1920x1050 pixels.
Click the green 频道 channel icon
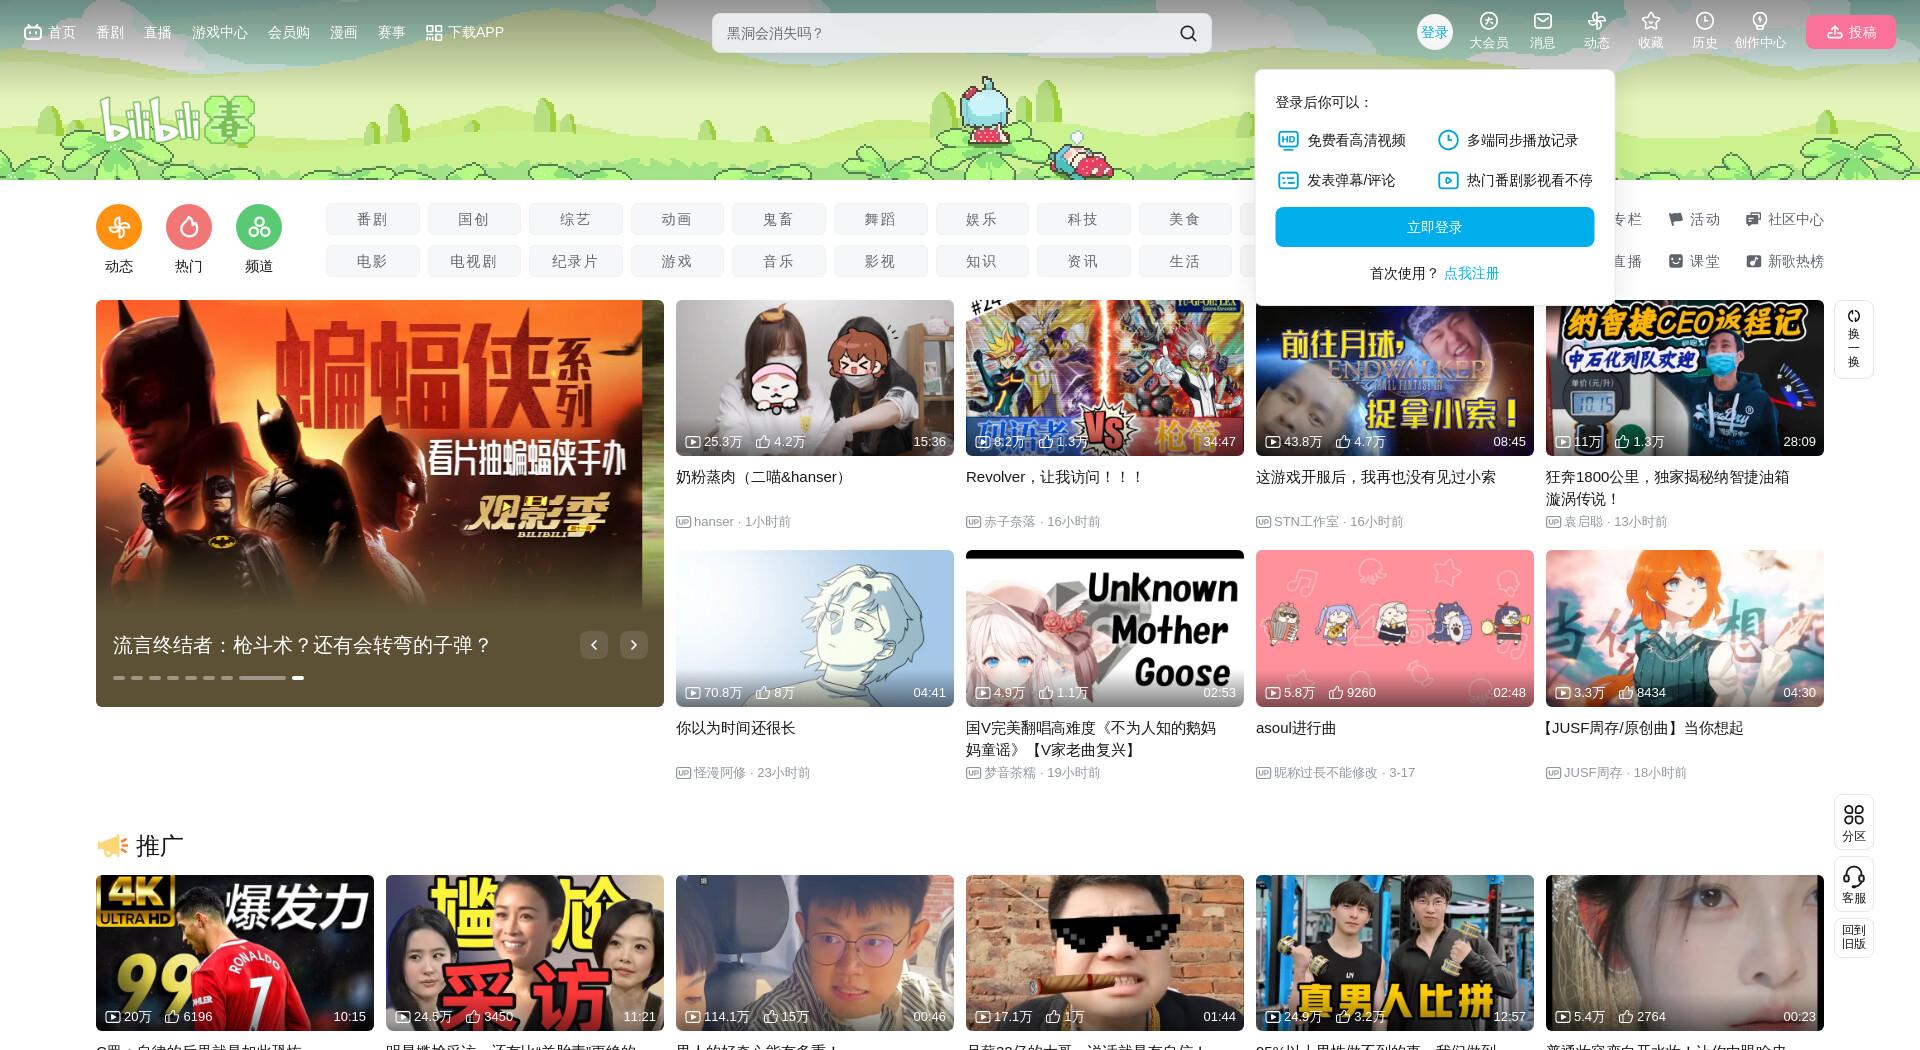(x=259, y=228)
